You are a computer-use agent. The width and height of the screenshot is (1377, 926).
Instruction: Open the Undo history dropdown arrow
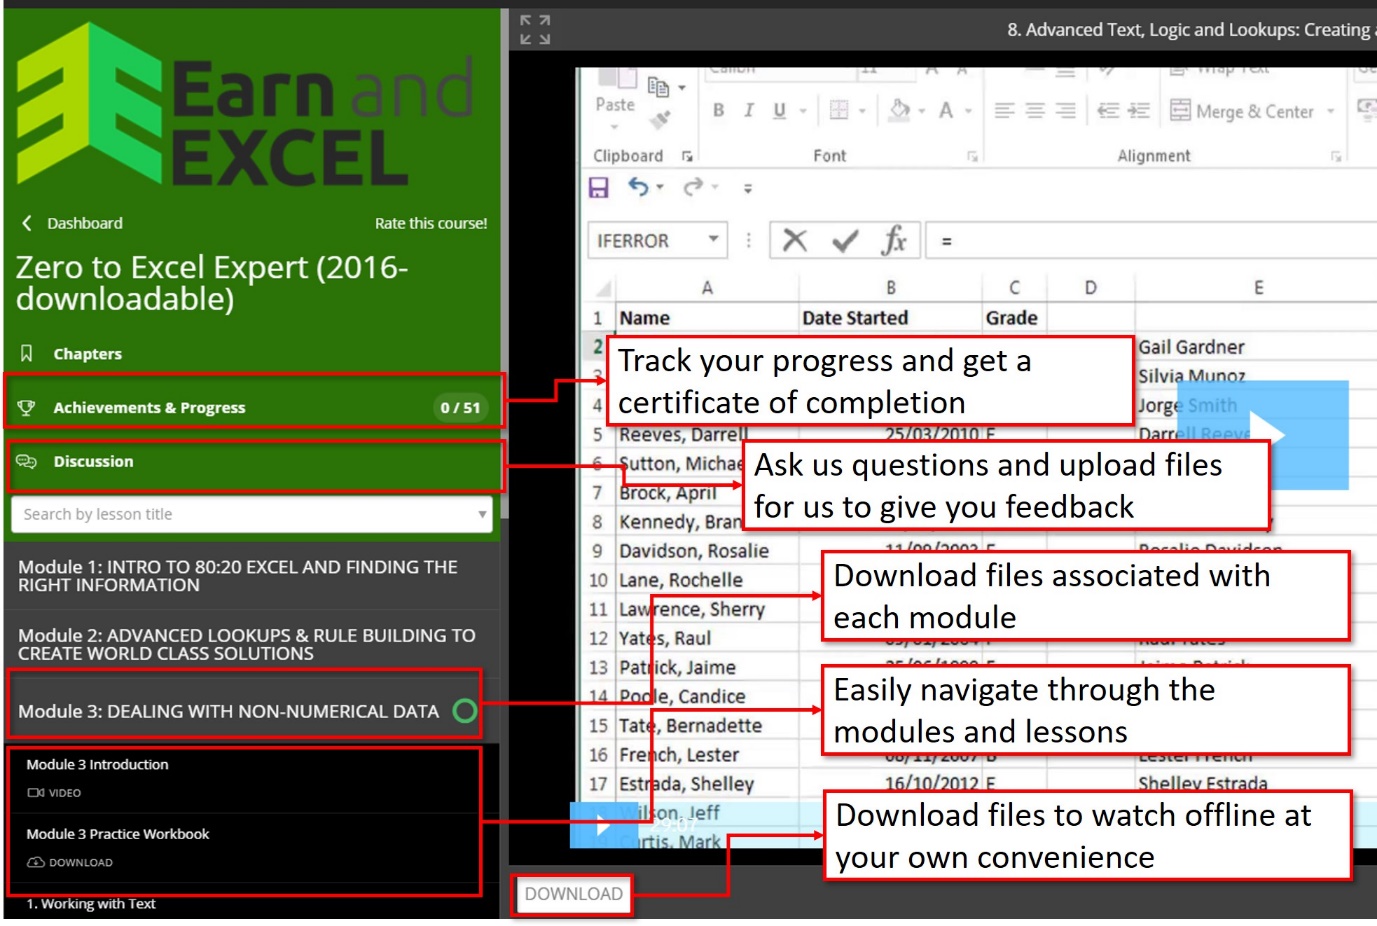[x=660, y=187]
